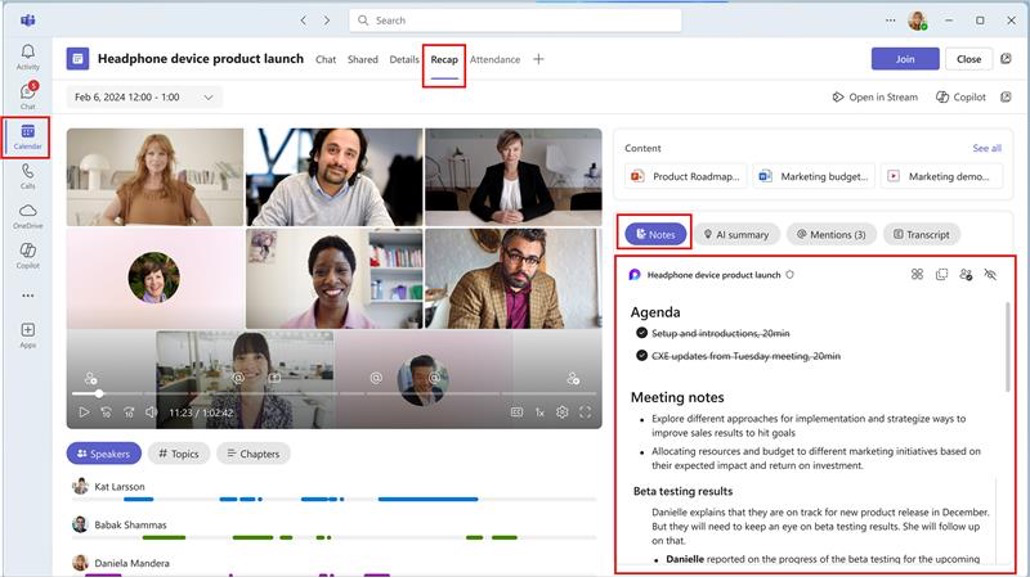Open the Calls section in sidebar
Viewport: 1030px width, 578px height.
coord(28,176)
